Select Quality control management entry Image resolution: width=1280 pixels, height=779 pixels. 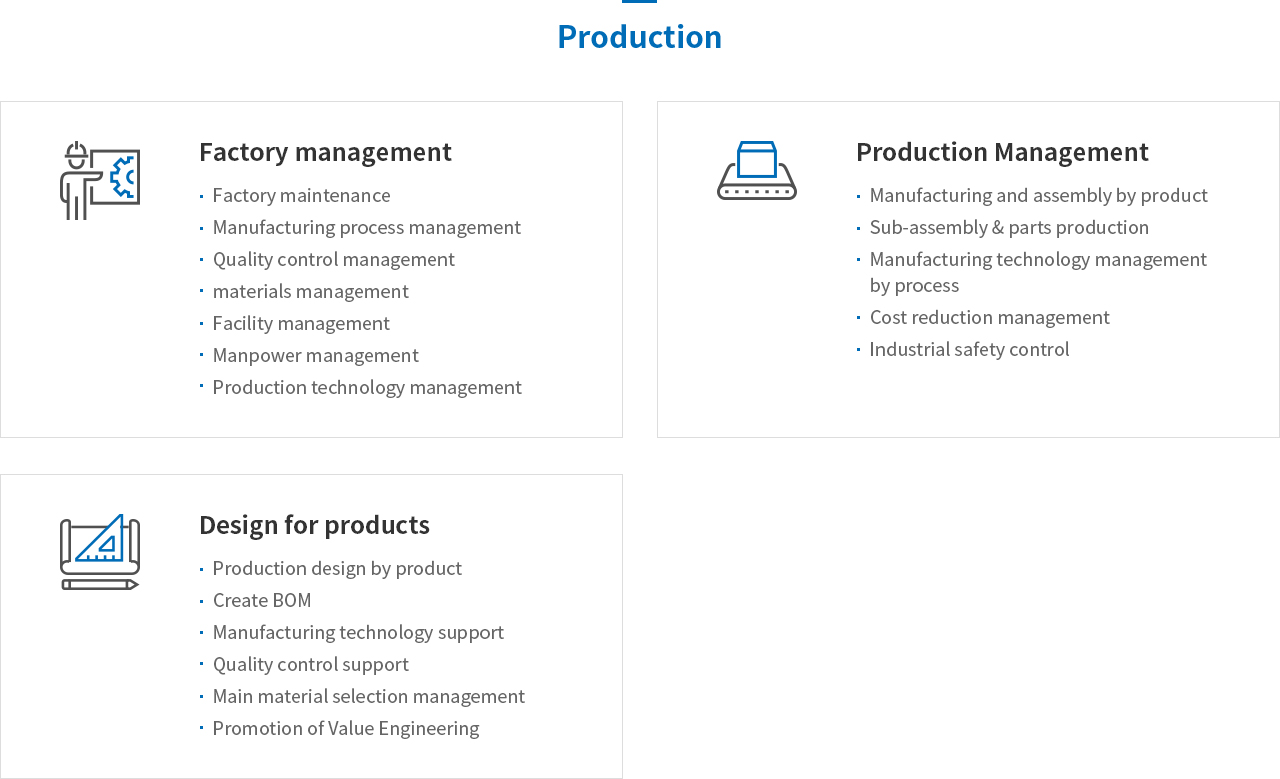(333, 259)
